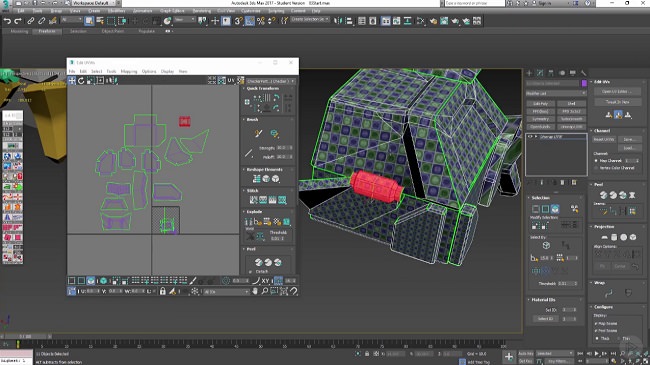Toggle Unwrap UVW modifier eye visibility
This screenshot has width=650, height=365.
click(530, 136)
